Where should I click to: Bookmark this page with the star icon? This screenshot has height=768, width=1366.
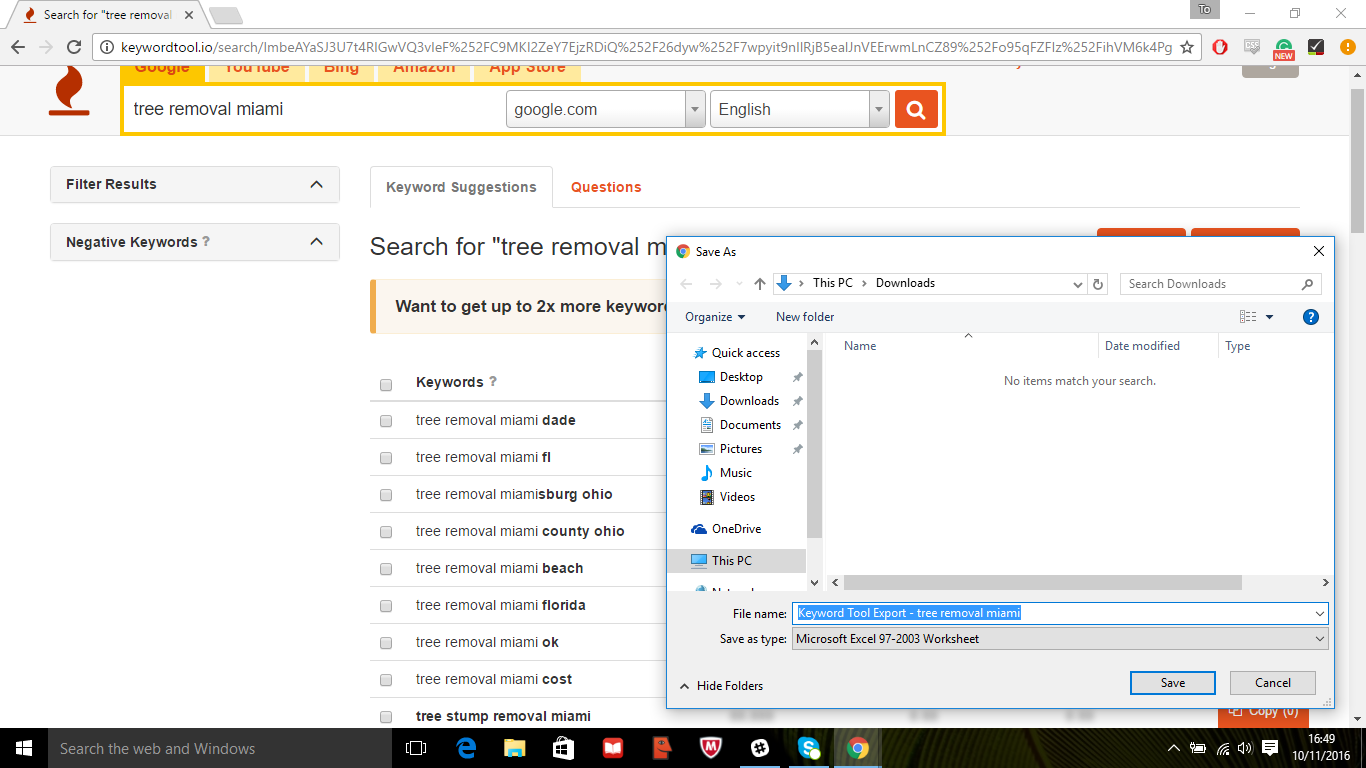tap(1187, 47)
